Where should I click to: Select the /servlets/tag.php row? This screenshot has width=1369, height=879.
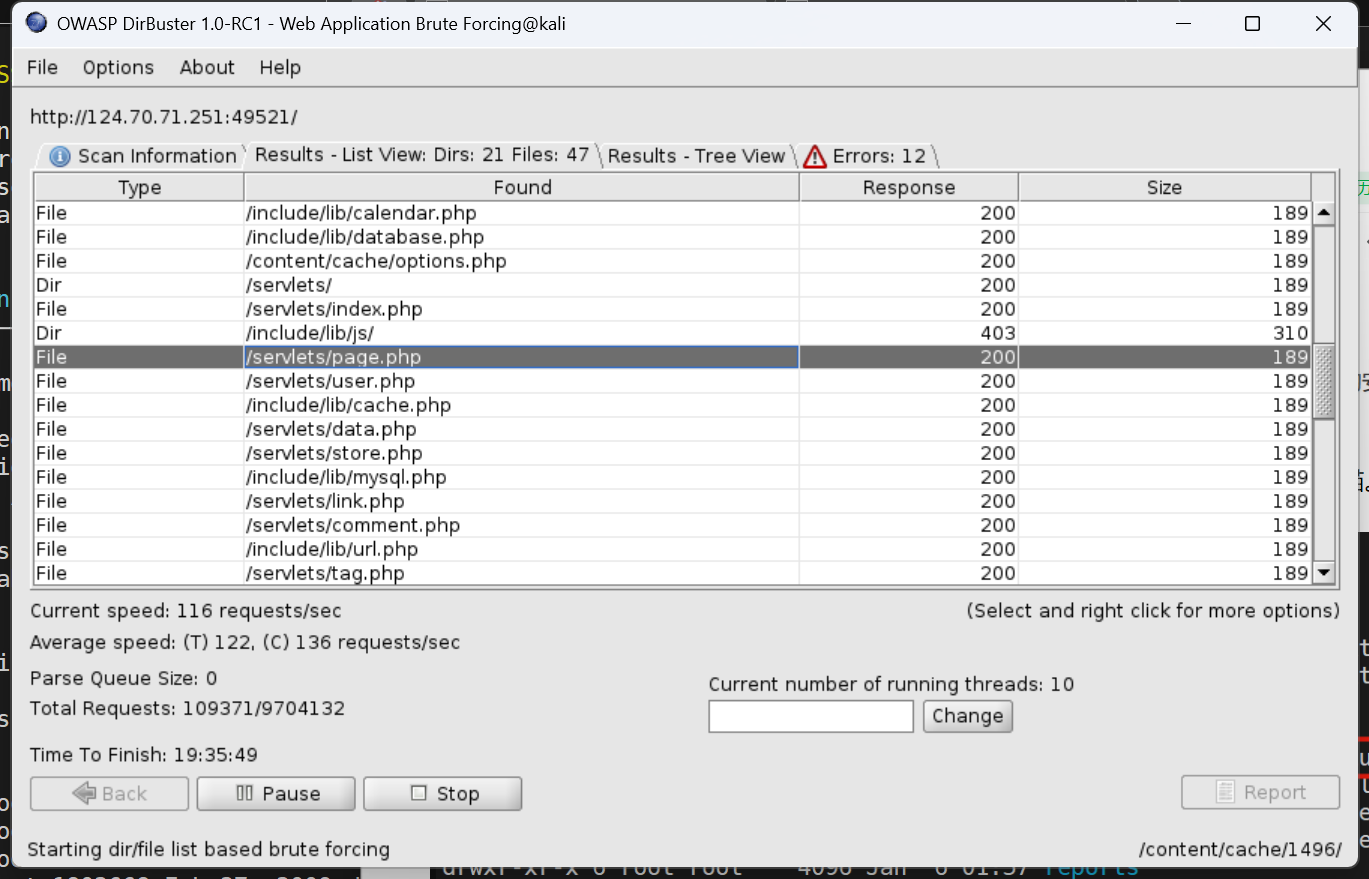tap(672, 573)
